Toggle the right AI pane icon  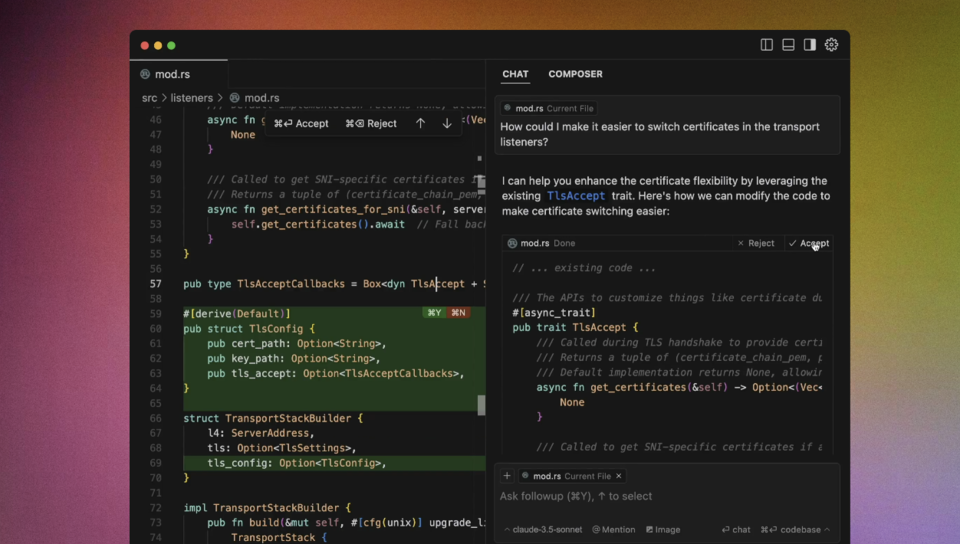coord(810,45)
